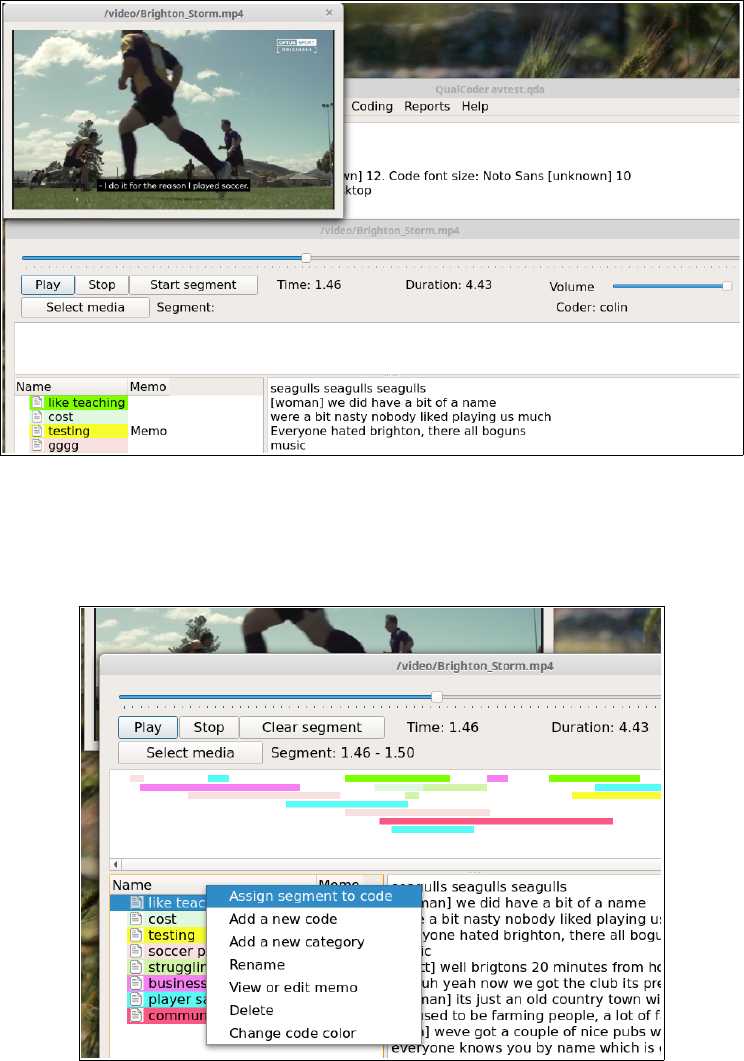Viewport: 744px width, 1061px height.
Task: Close the Brighton_Storm.mp4 video popup
Action: click(x=329, y=13)
